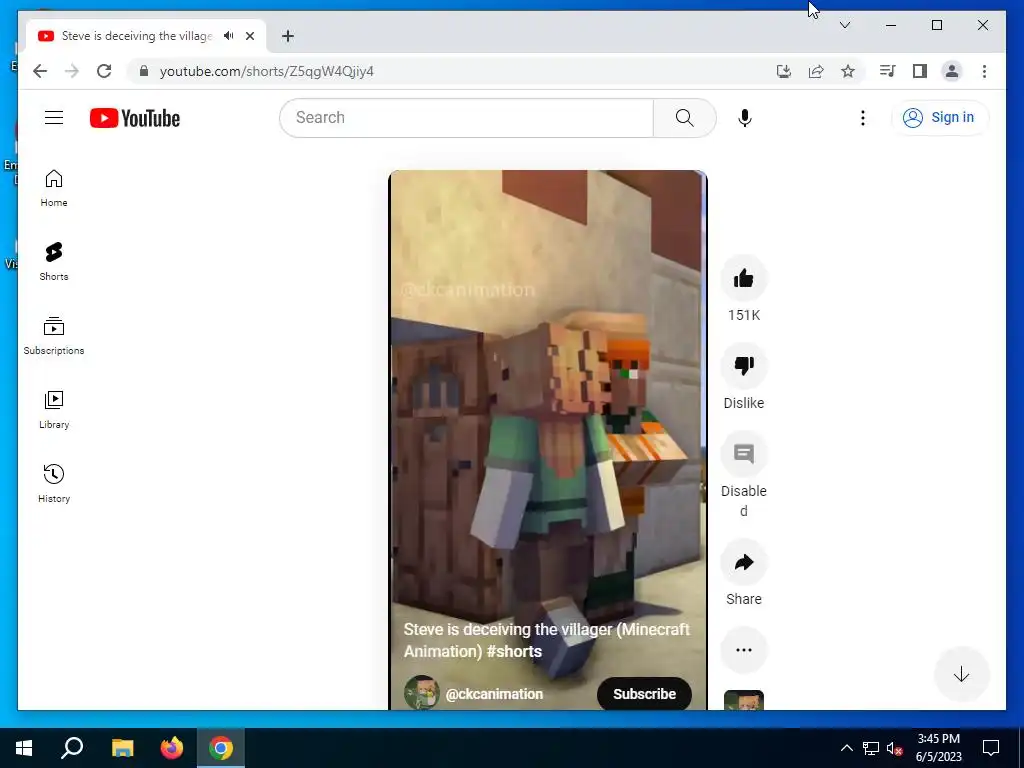Go to Home in sidebar
This screenshot has height=768, width=1024.
(x=54, y=188)
